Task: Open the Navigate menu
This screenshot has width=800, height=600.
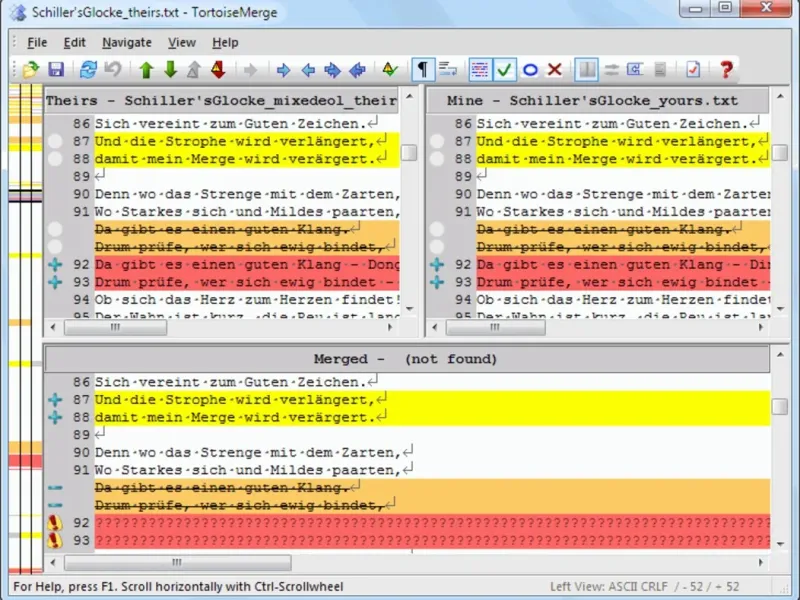Action: click(127, 42)
